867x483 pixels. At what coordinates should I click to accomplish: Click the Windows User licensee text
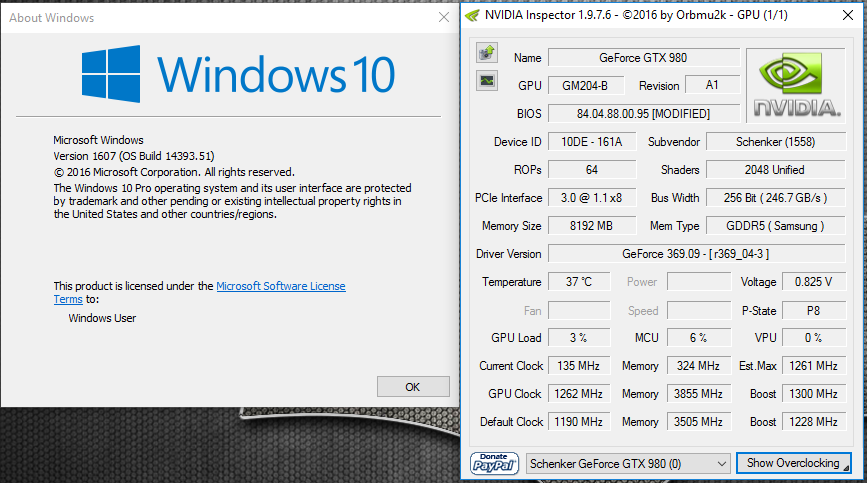coord(102,318)
